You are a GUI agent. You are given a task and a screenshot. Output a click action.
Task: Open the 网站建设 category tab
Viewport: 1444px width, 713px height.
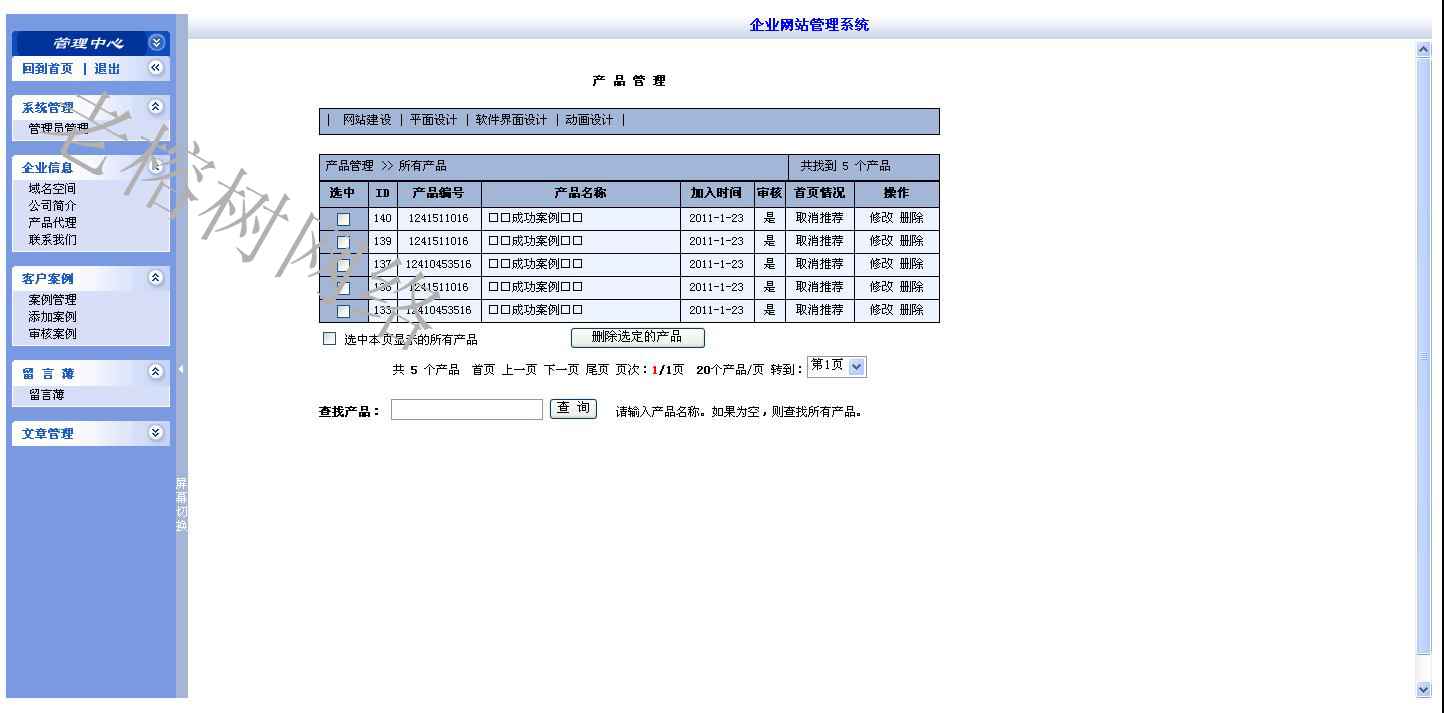(367, 120)
